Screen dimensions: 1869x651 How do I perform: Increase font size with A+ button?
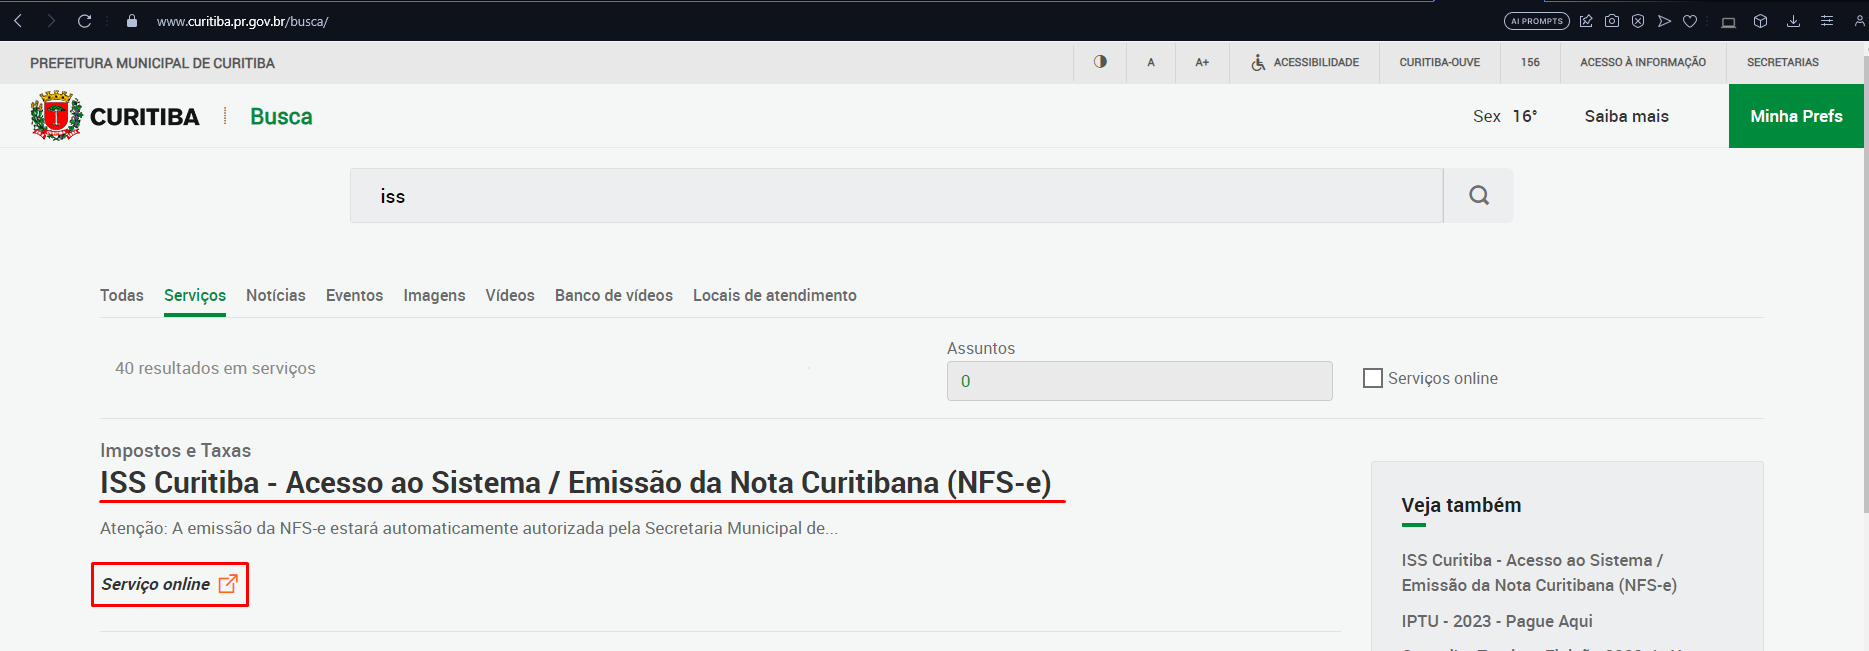coord(1202,62)
